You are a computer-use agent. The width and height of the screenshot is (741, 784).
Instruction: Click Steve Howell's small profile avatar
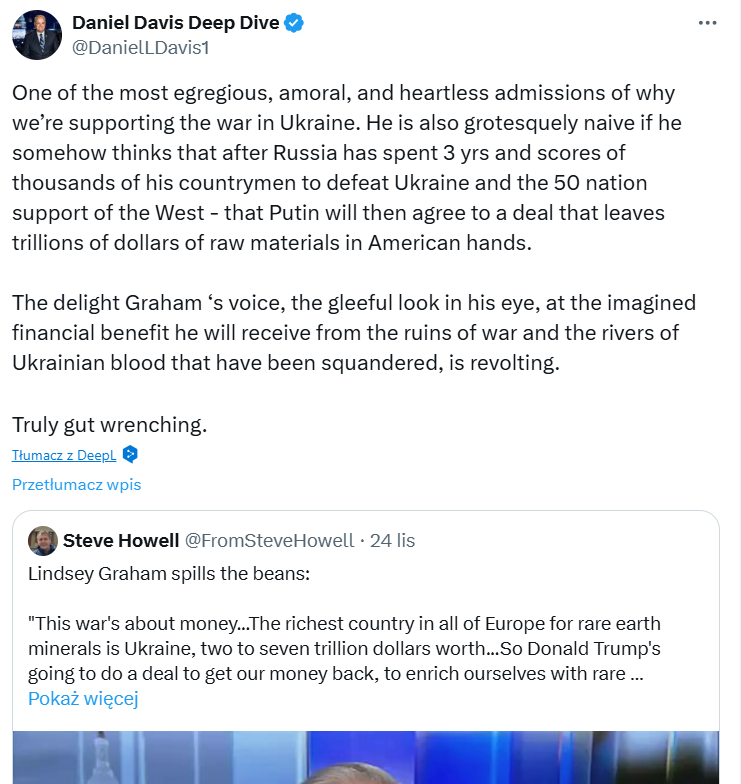42,540
